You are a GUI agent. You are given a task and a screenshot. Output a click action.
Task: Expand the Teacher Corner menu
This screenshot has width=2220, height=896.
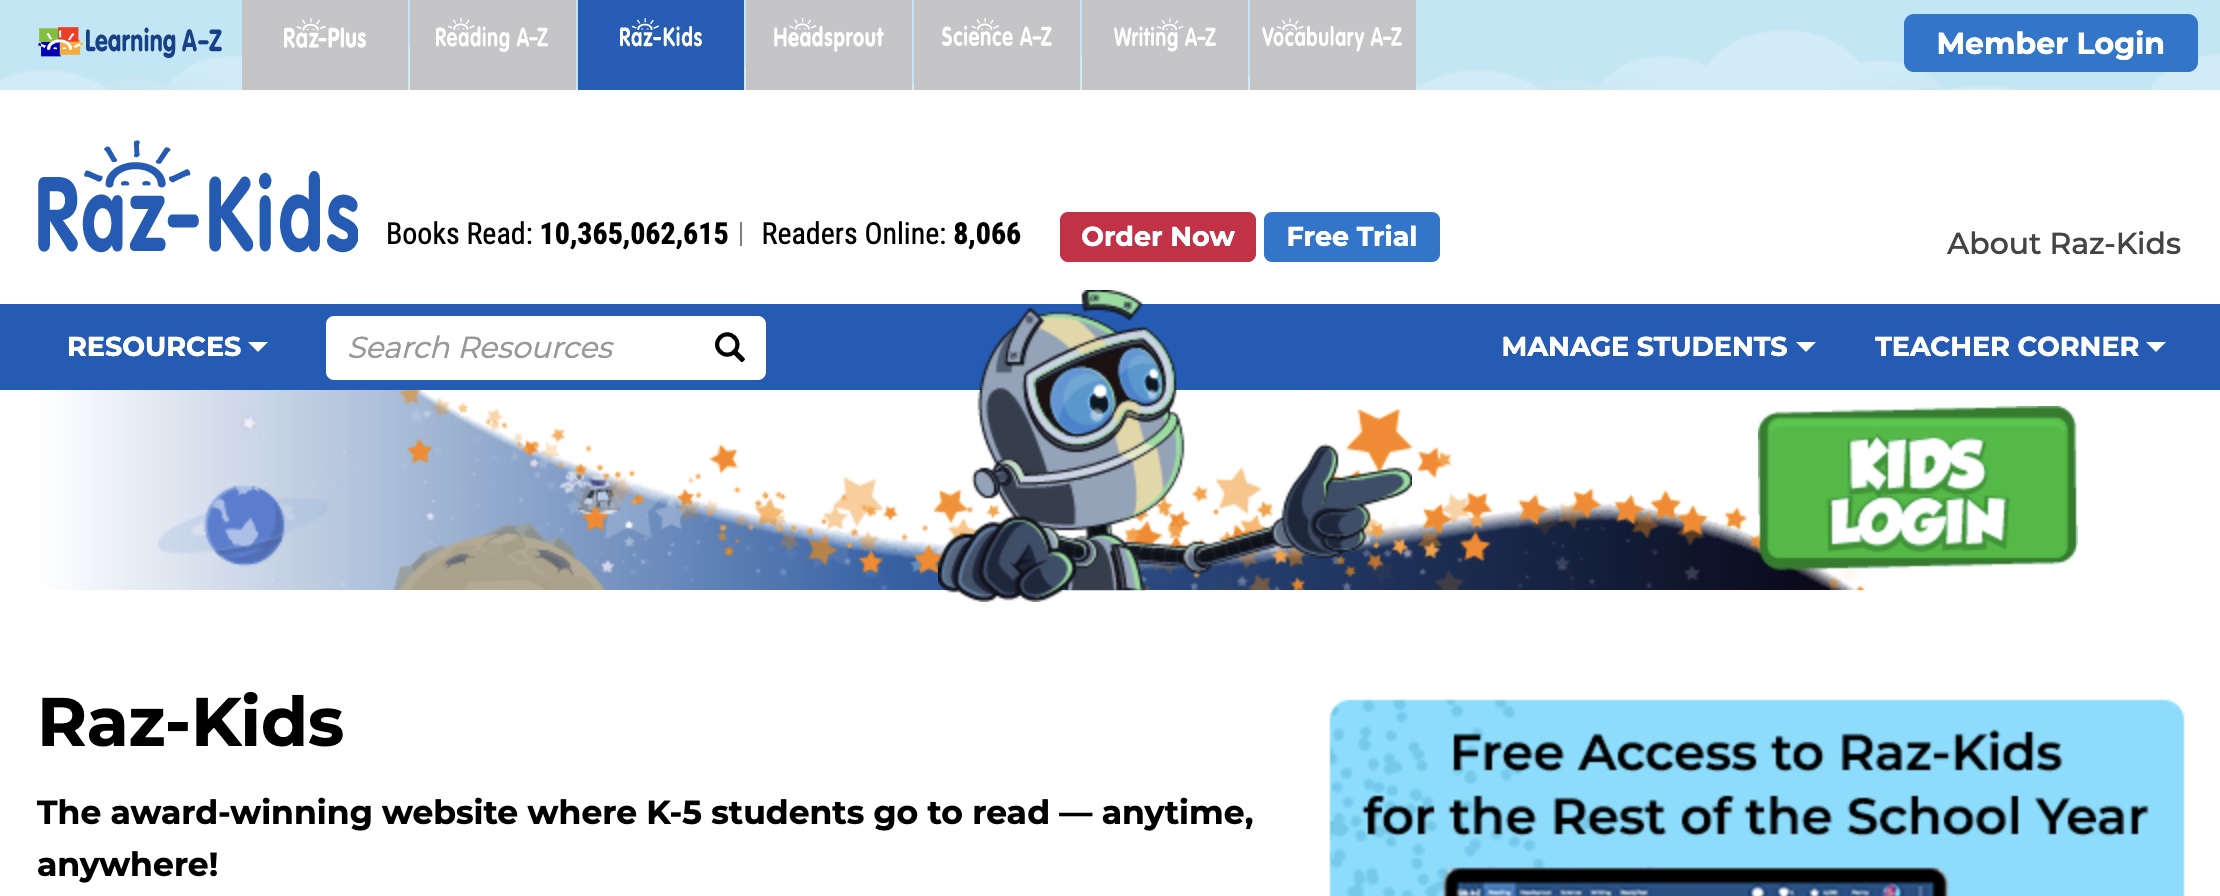click(x=2019, y=347)
